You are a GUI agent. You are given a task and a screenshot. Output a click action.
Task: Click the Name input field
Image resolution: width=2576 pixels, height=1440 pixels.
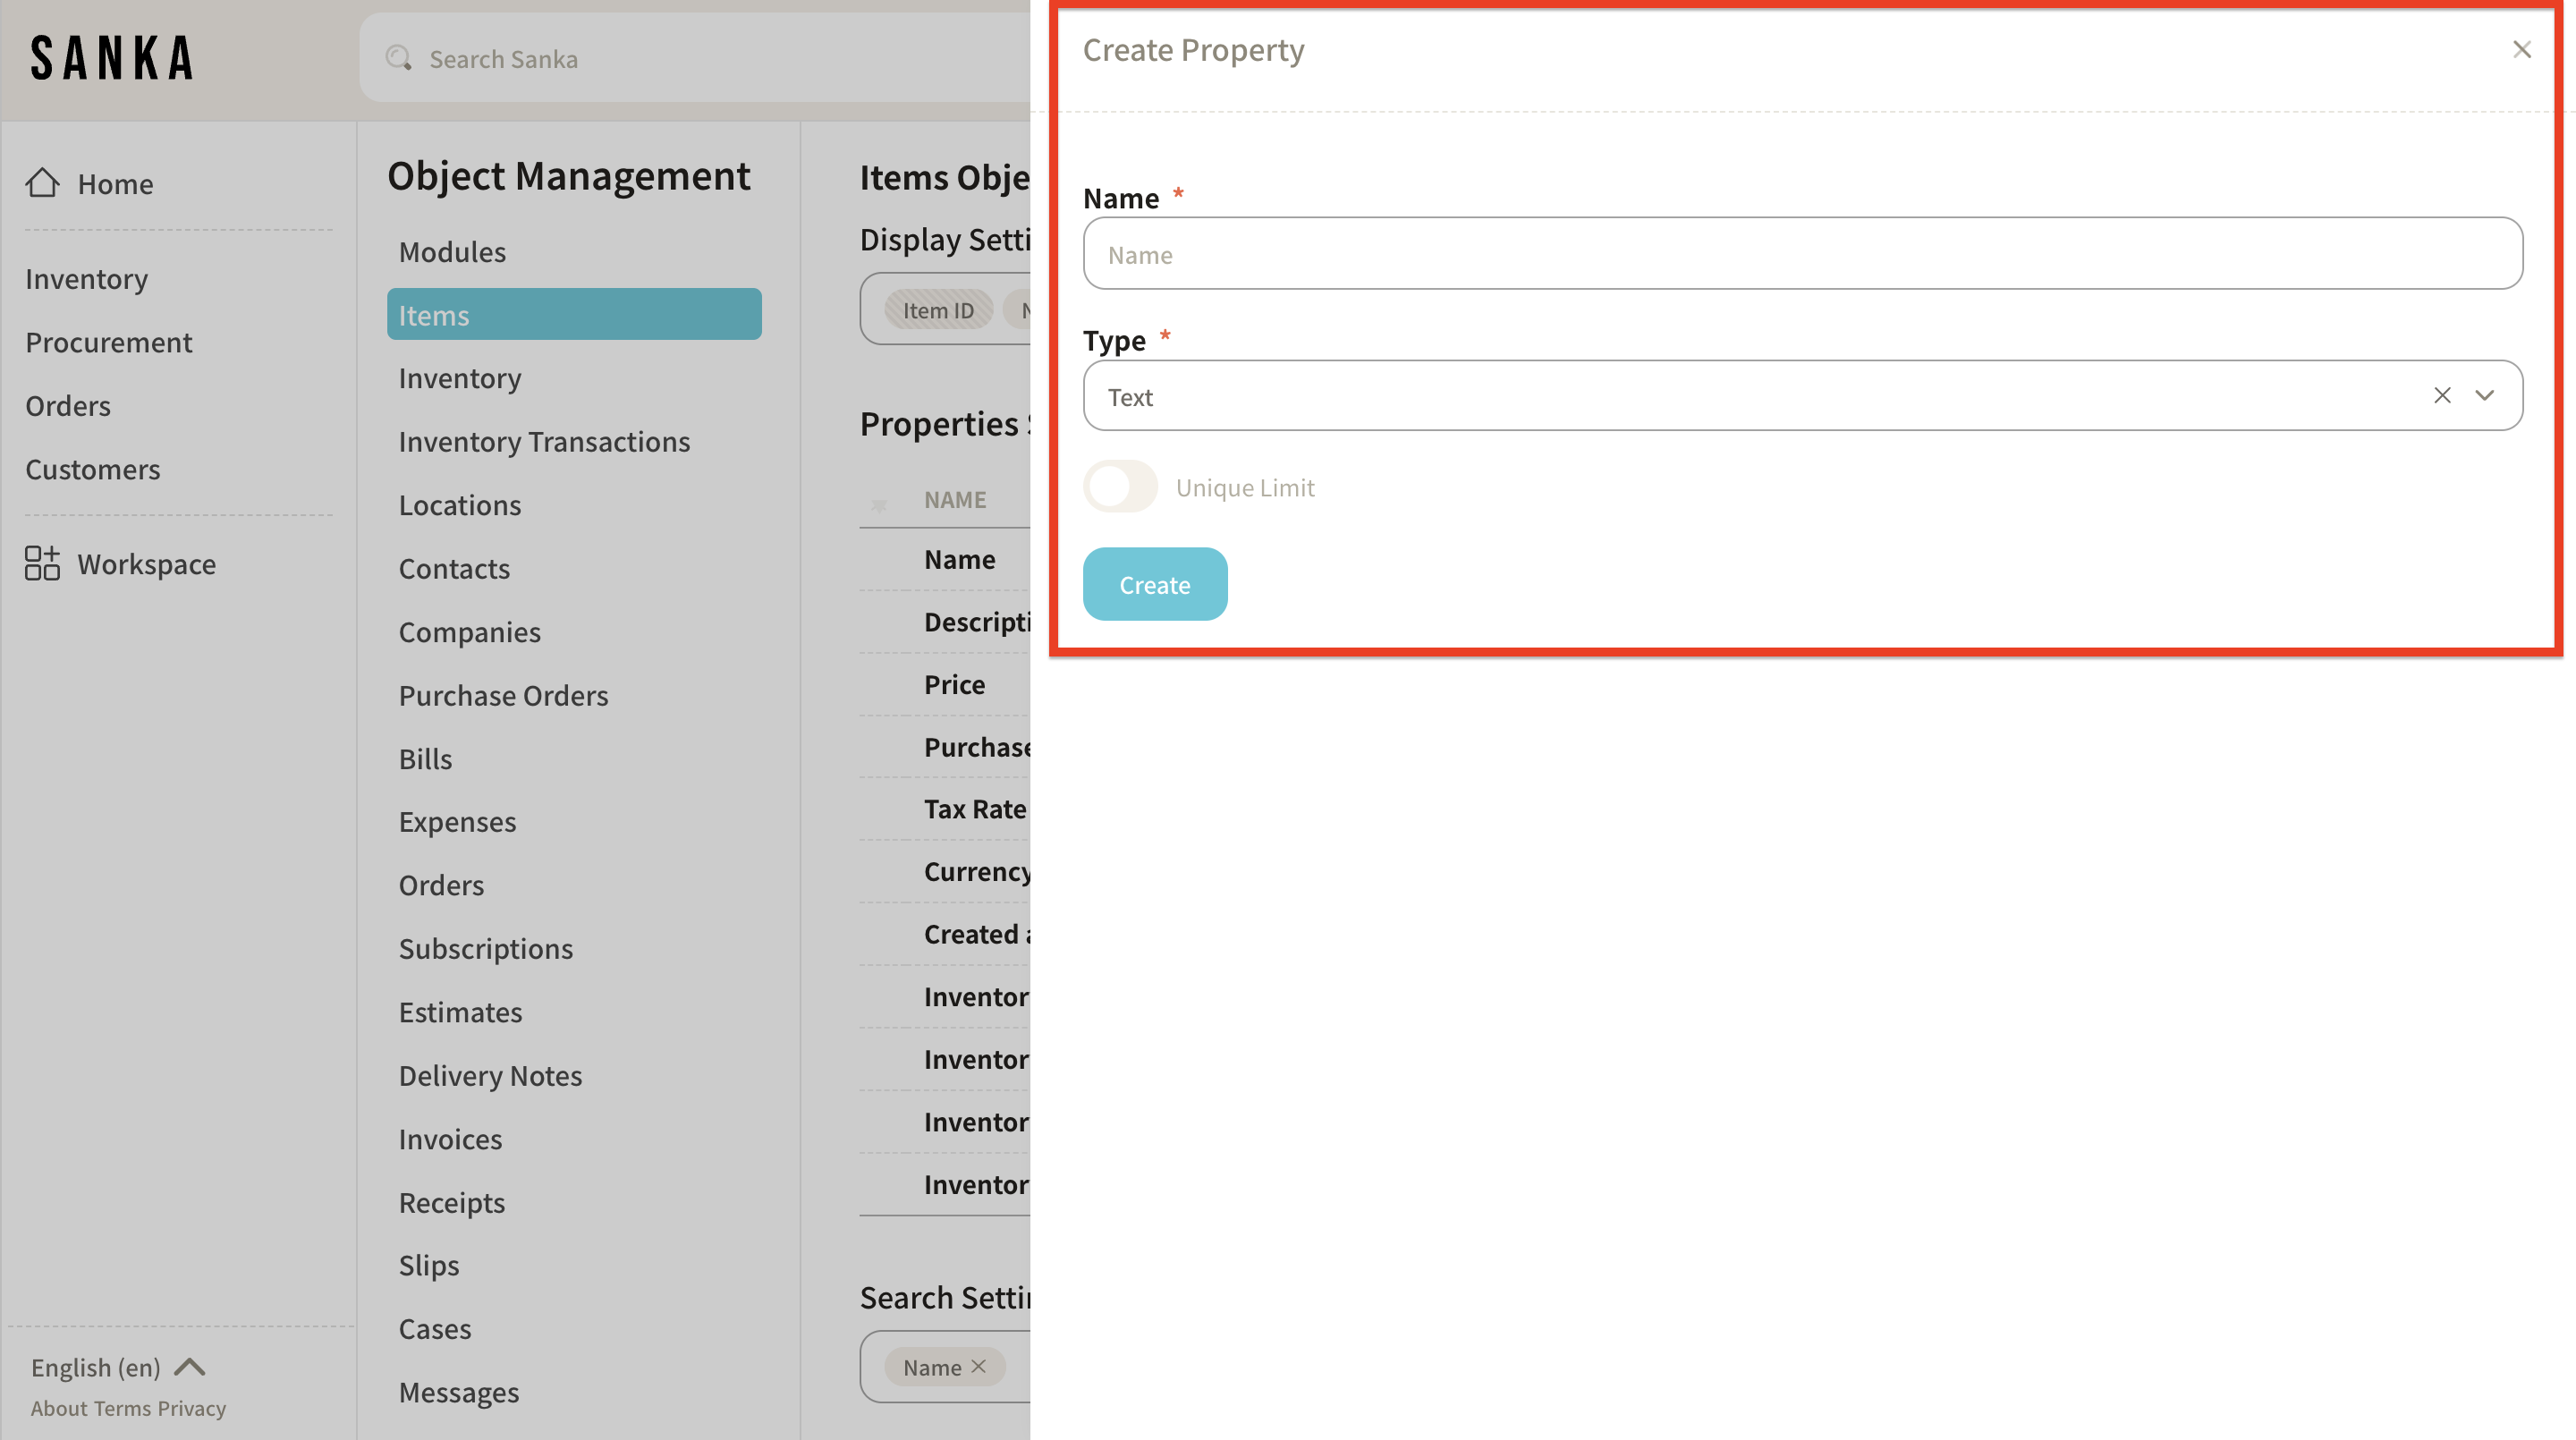[x=1802, y=254]
